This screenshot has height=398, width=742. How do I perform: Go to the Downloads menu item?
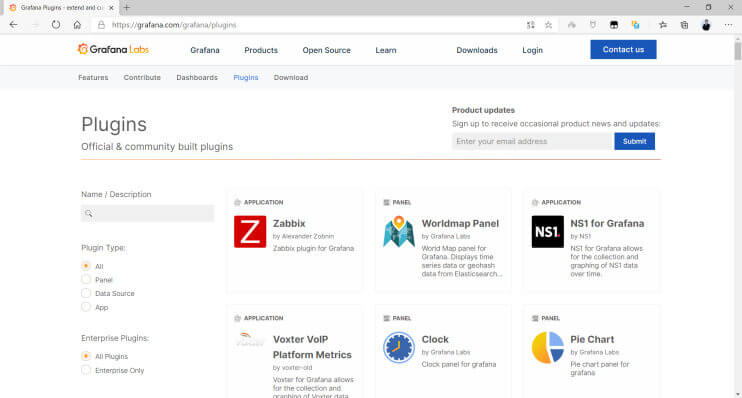coord(477,50)
